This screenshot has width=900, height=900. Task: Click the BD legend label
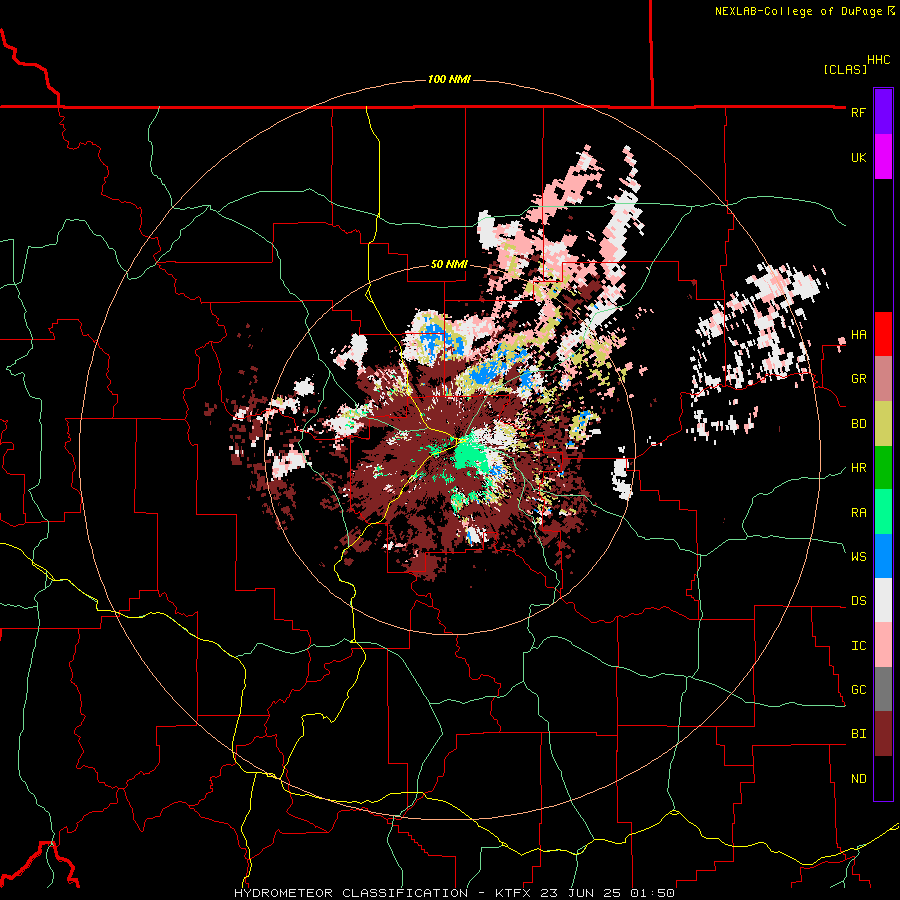pos(858,424)
